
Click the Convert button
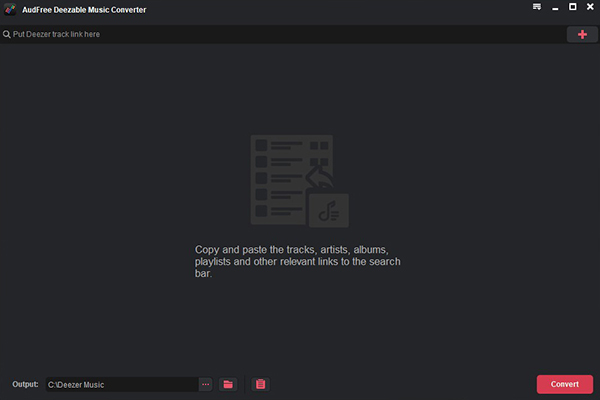[x=565, y=384]
